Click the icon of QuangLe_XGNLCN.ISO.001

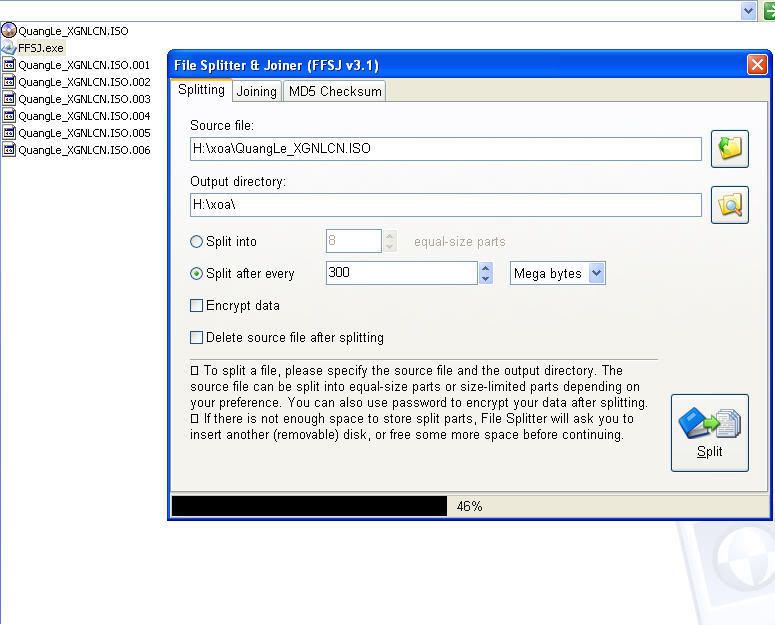point(8,65)
